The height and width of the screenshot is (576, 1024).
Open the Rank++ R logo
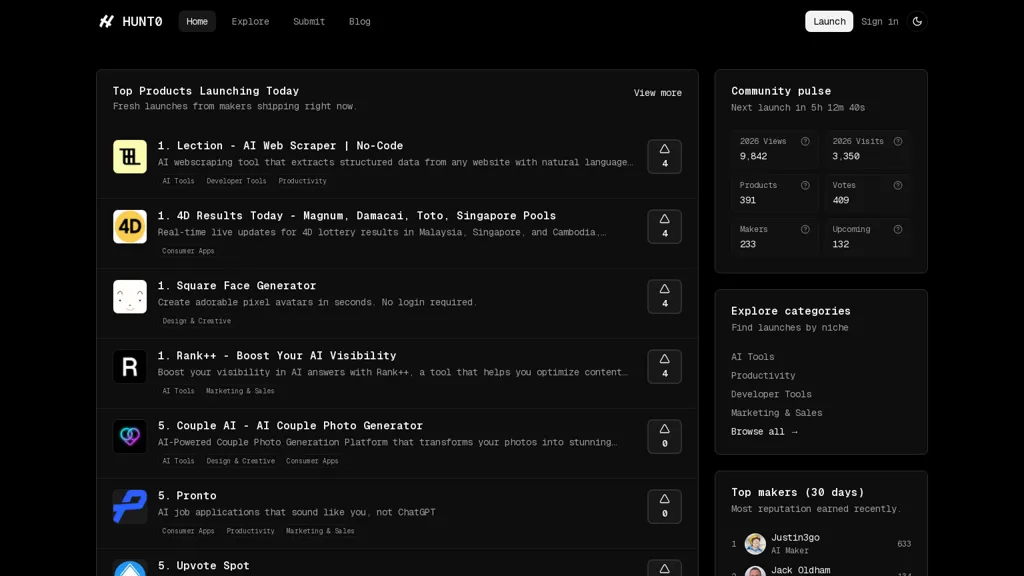(130, 366)
